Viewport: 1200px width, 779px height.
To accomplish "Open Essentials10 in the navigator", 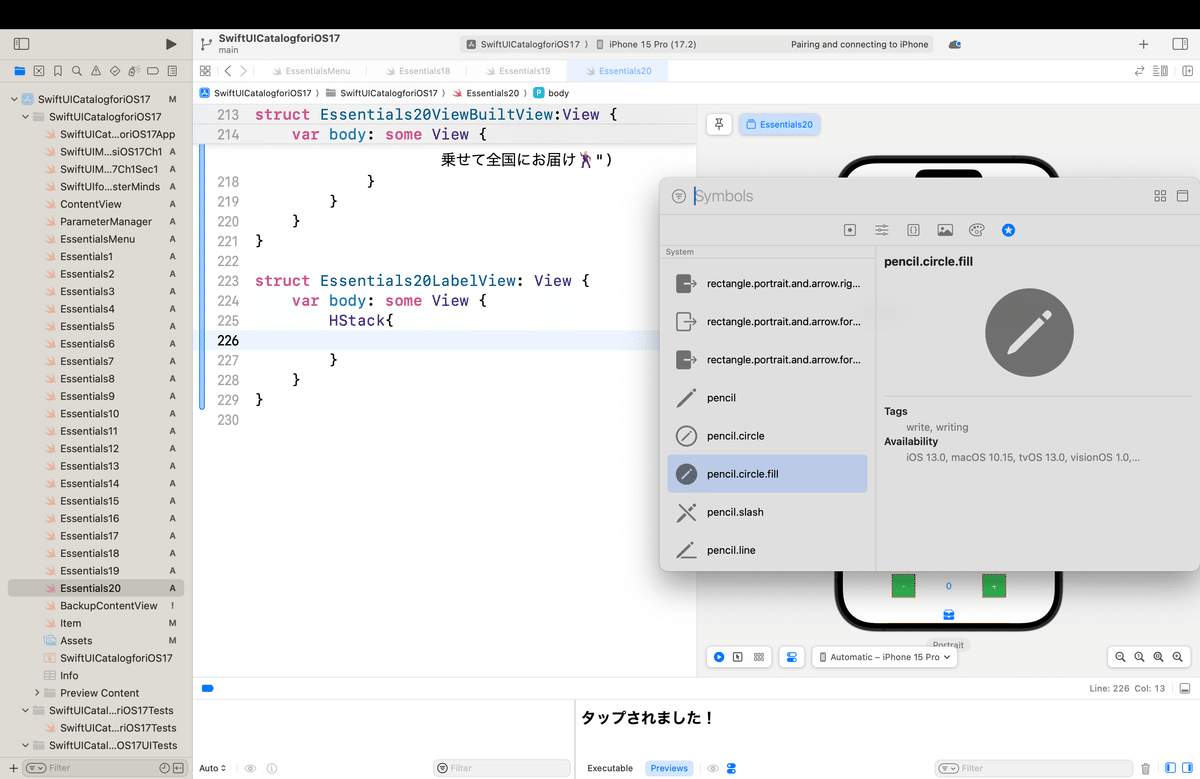I will coord(89,414).
